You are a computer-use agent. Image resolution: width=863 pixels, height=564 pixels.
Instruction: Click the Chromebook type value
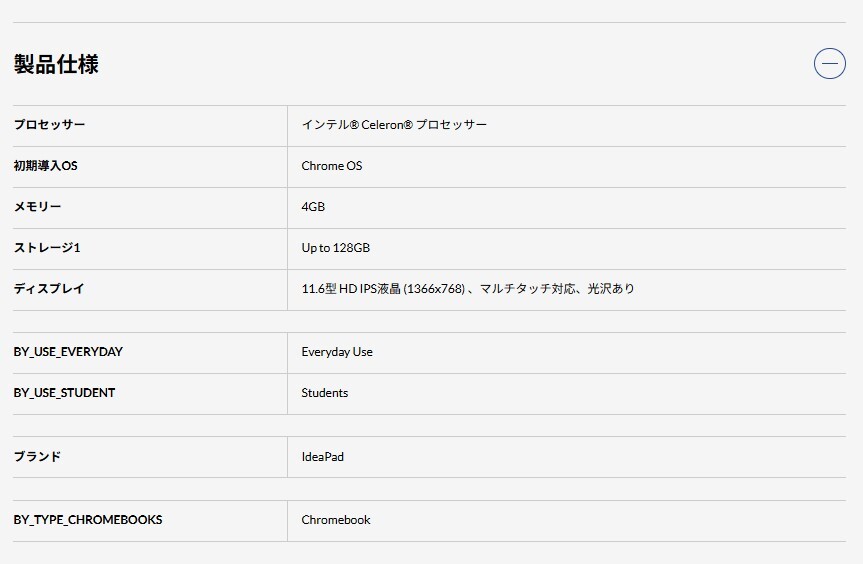coord(336,520)
